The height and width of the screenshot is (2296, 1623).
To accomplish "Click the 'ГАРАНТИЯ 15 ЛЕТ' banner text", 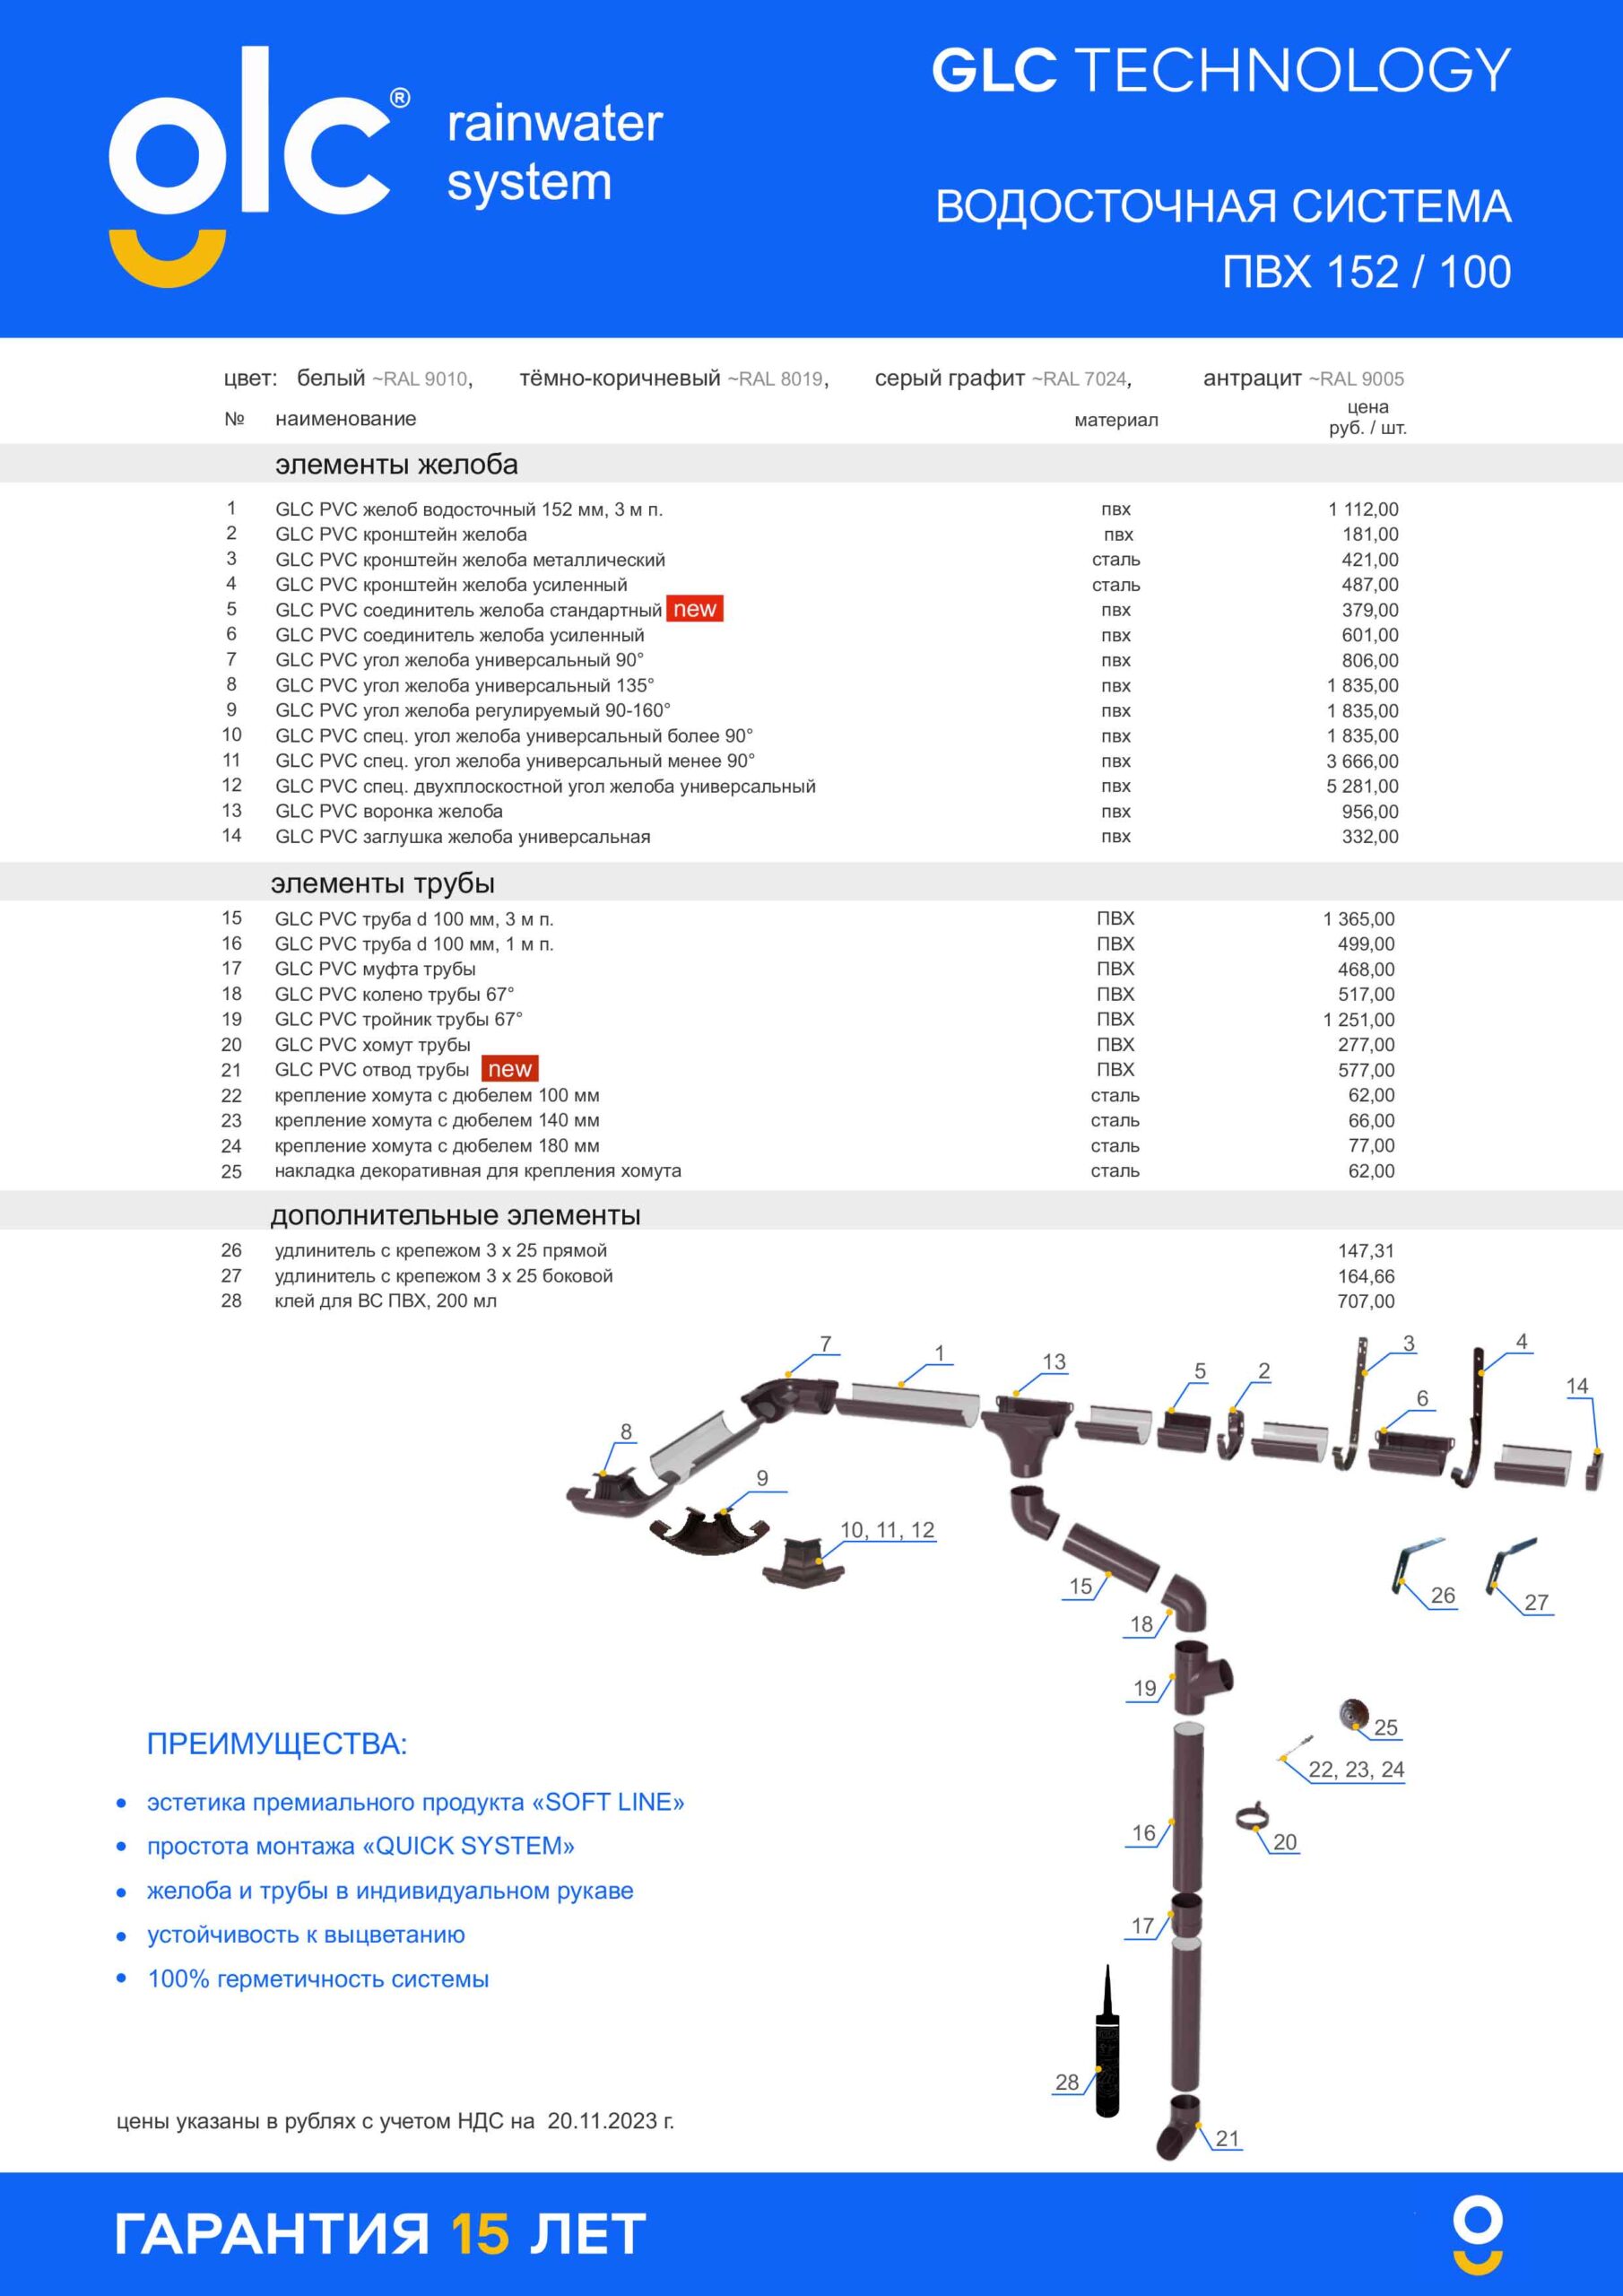I will point(380,2234).
